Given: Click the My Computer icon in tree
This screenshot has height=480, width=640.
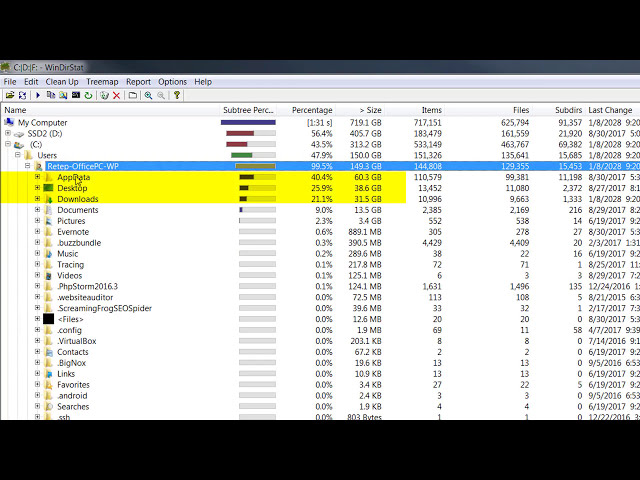Looking at the screenshot, I should 9,122.
